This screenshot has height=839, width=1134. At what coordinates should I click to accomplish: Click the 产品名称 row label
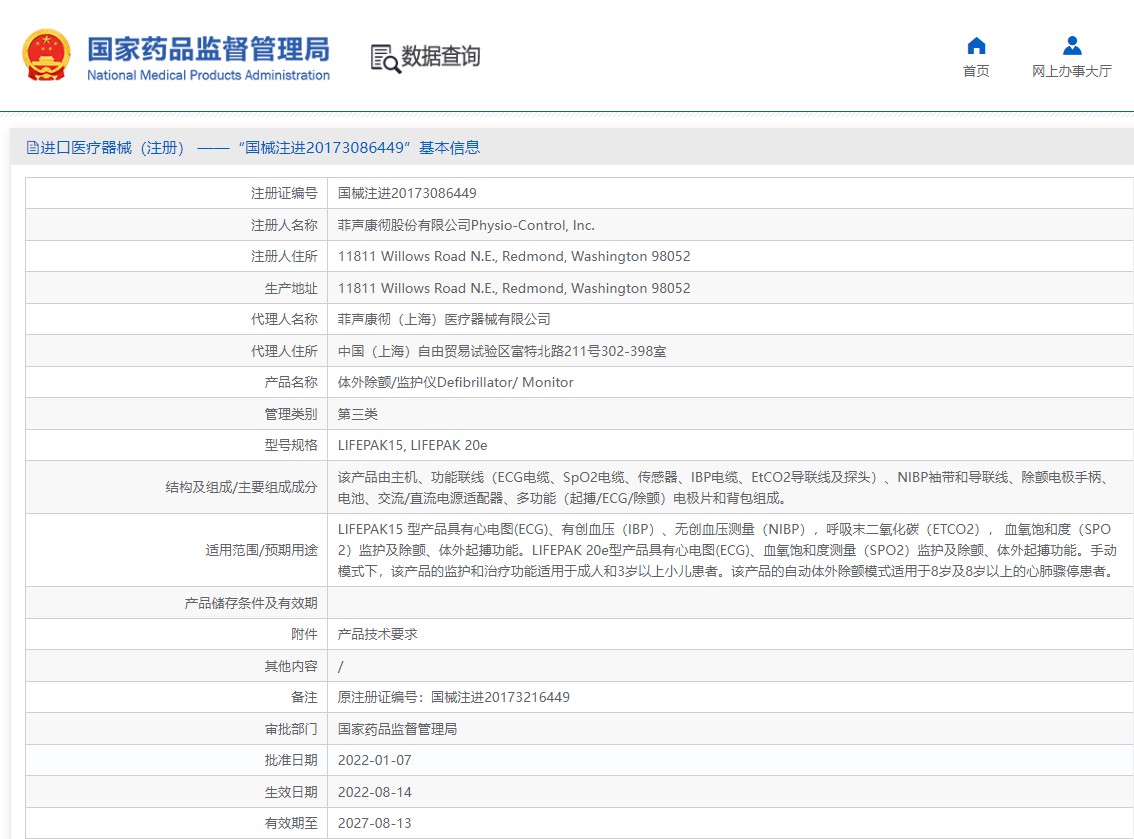(291, 382)
